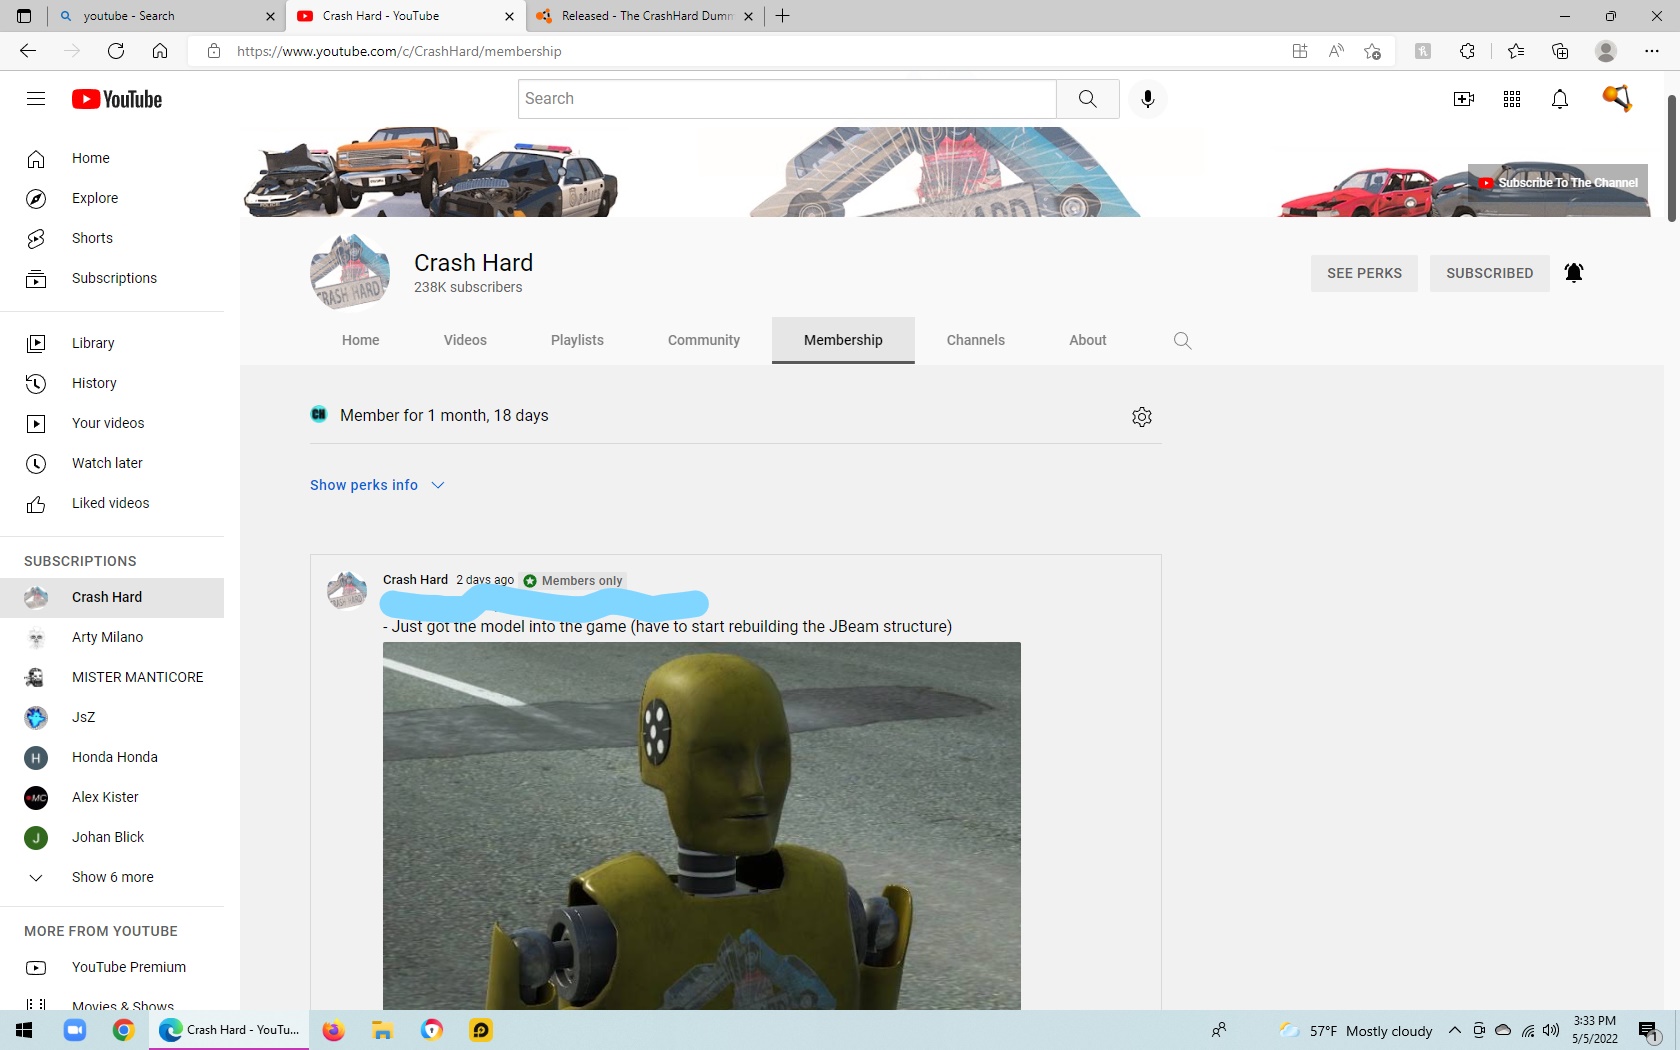Add page to favorites star icon
Image resolution: width=1680 pixels, height=1050 pixels.
pyautogui.click(x=1372, y=51)
